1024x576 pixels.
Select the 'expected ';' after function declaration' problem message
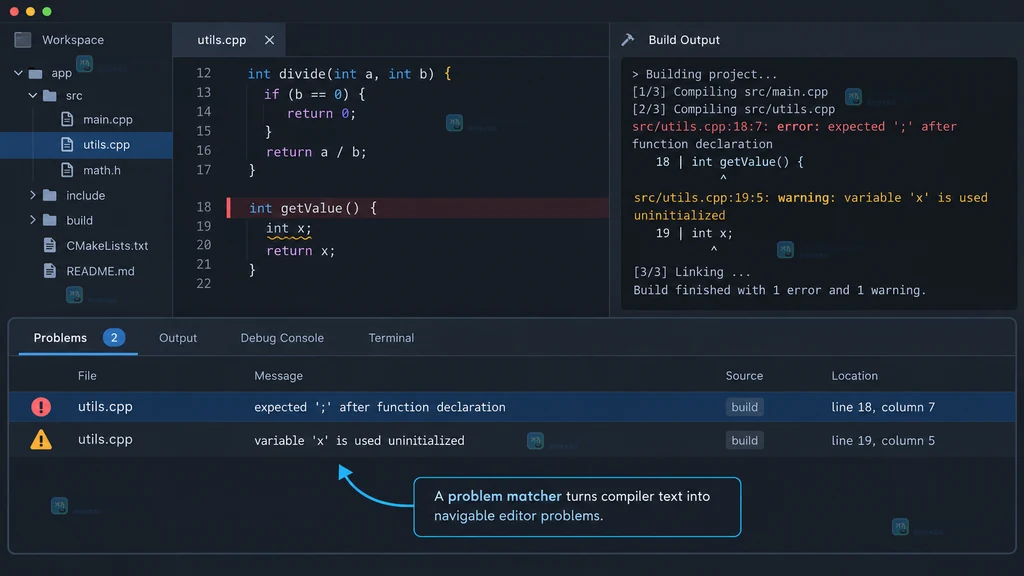[380, 407]
